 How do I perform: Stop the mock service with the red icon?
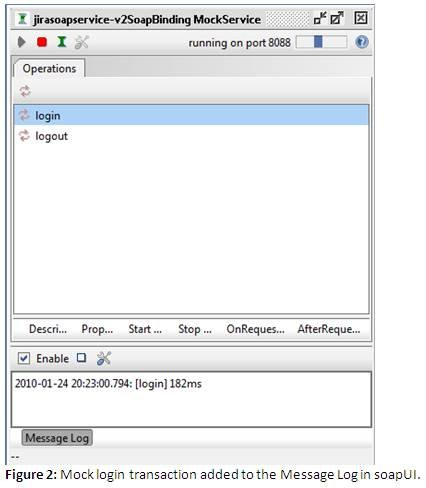[42, 42]
